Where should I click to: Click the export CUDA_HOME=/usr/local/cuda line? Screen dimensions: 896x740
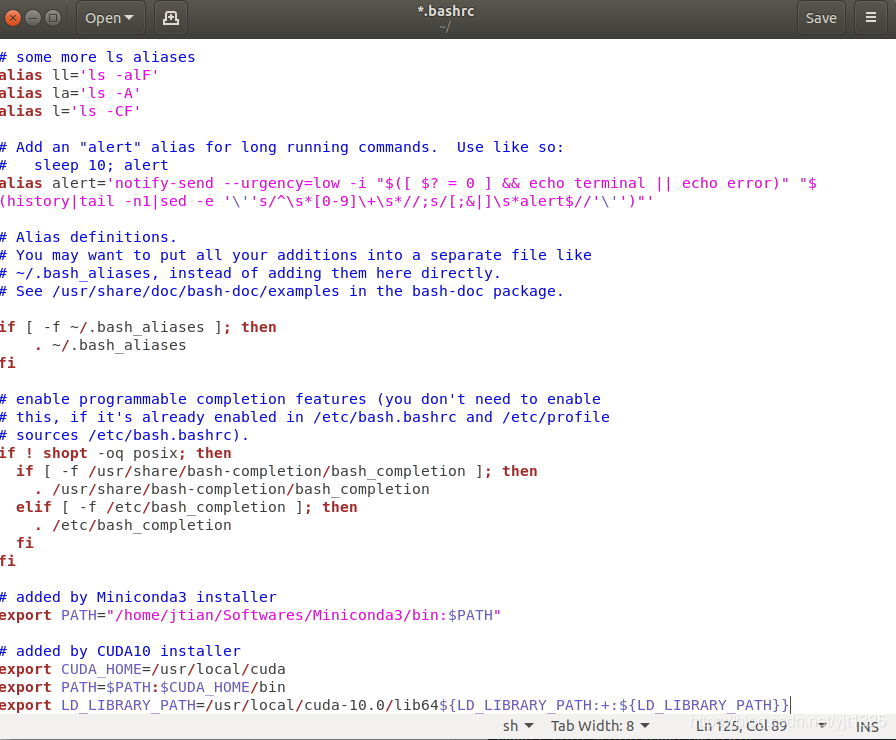point(143,669)
